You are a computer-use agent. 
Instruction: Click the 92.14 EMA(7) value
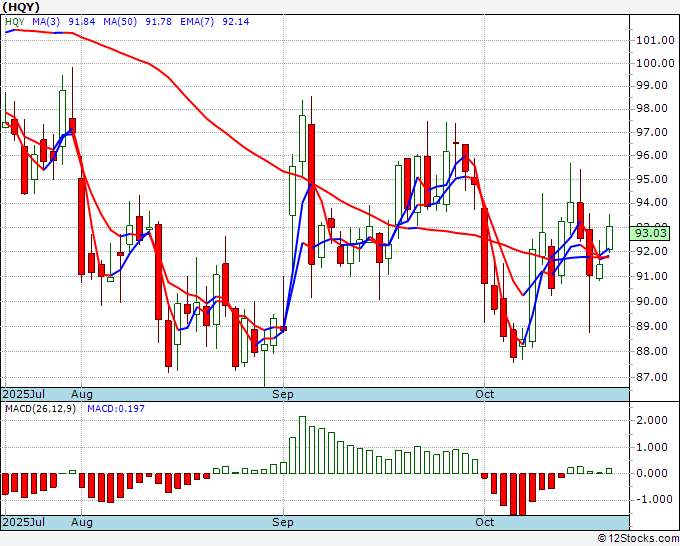click(x=235, y=22)
